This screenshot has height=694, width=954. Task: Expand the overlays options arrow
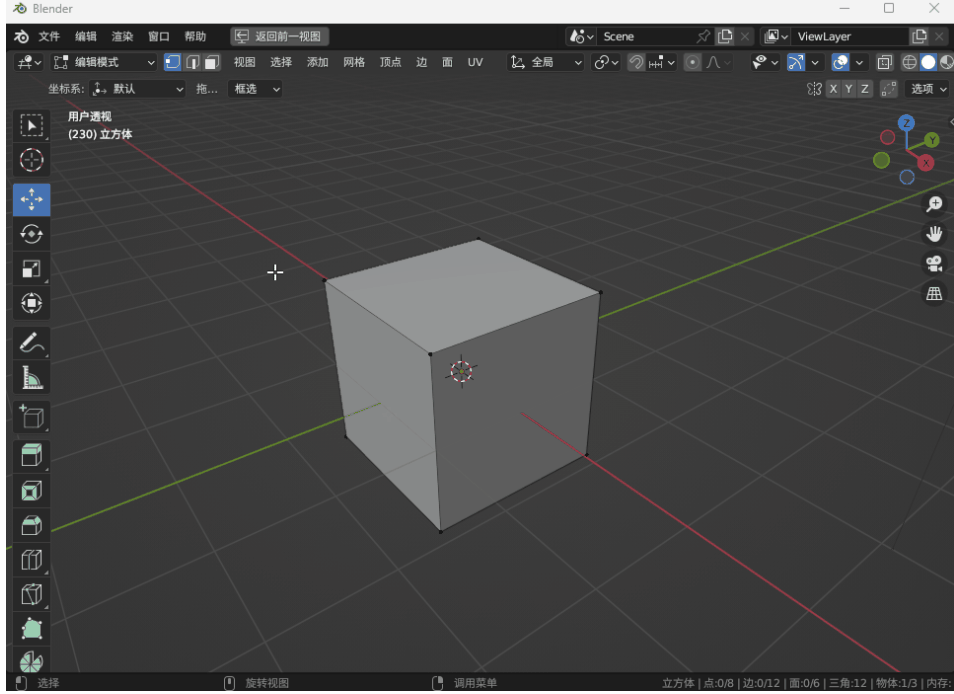pyautogui.click(x=859, y=62)
